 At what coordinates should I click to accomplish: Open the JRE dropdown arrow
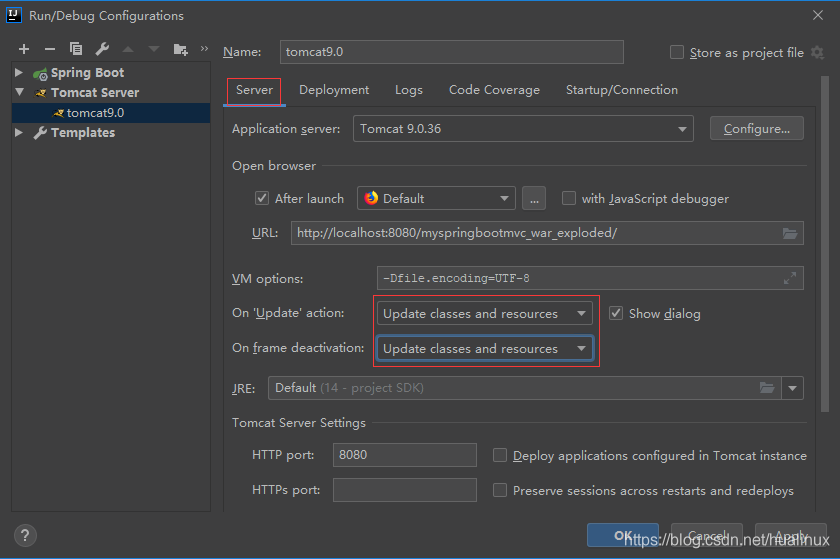[x=792, y=388]
